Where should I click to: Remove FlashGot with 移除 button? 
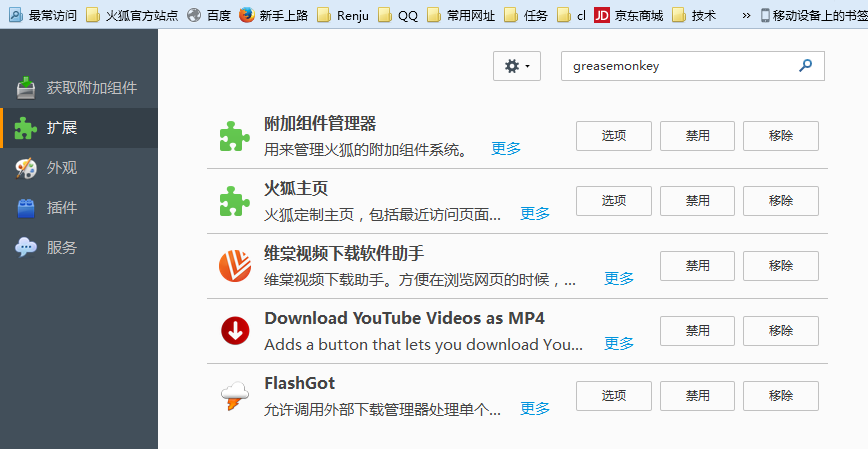[781, 396]
